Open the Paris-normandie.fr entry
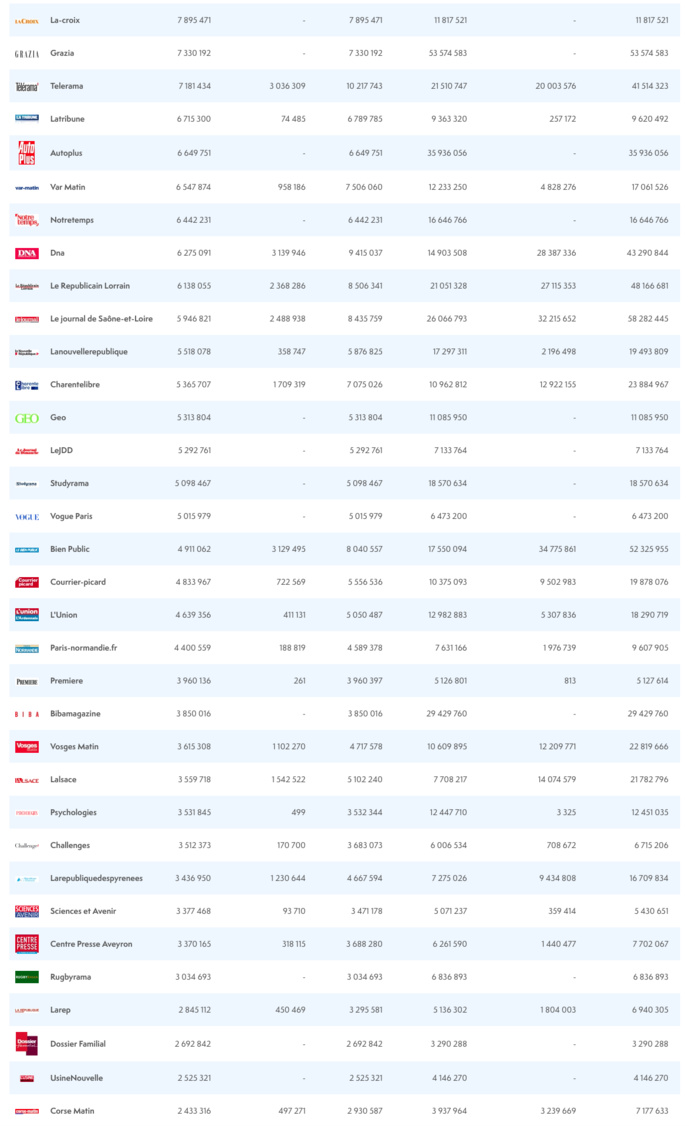This screenshot has width=689, height=1126. 83,648
